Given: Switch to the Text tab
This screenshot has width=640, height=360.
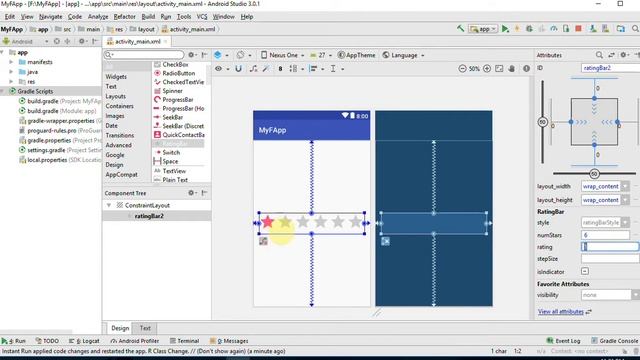Looking at the screenshot, I should [x=145, y=328].
